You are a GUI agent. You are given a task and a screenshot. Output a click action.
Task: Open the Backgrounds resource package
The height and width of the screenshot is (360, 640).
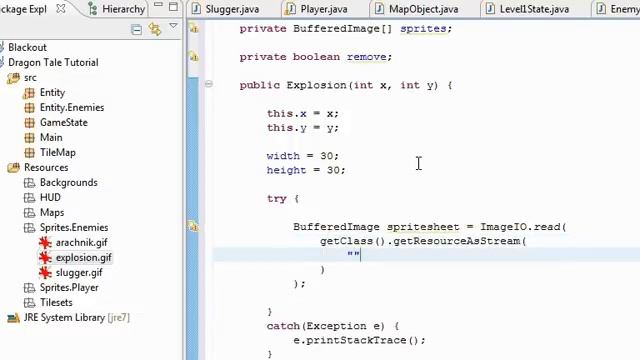point(69,182)
